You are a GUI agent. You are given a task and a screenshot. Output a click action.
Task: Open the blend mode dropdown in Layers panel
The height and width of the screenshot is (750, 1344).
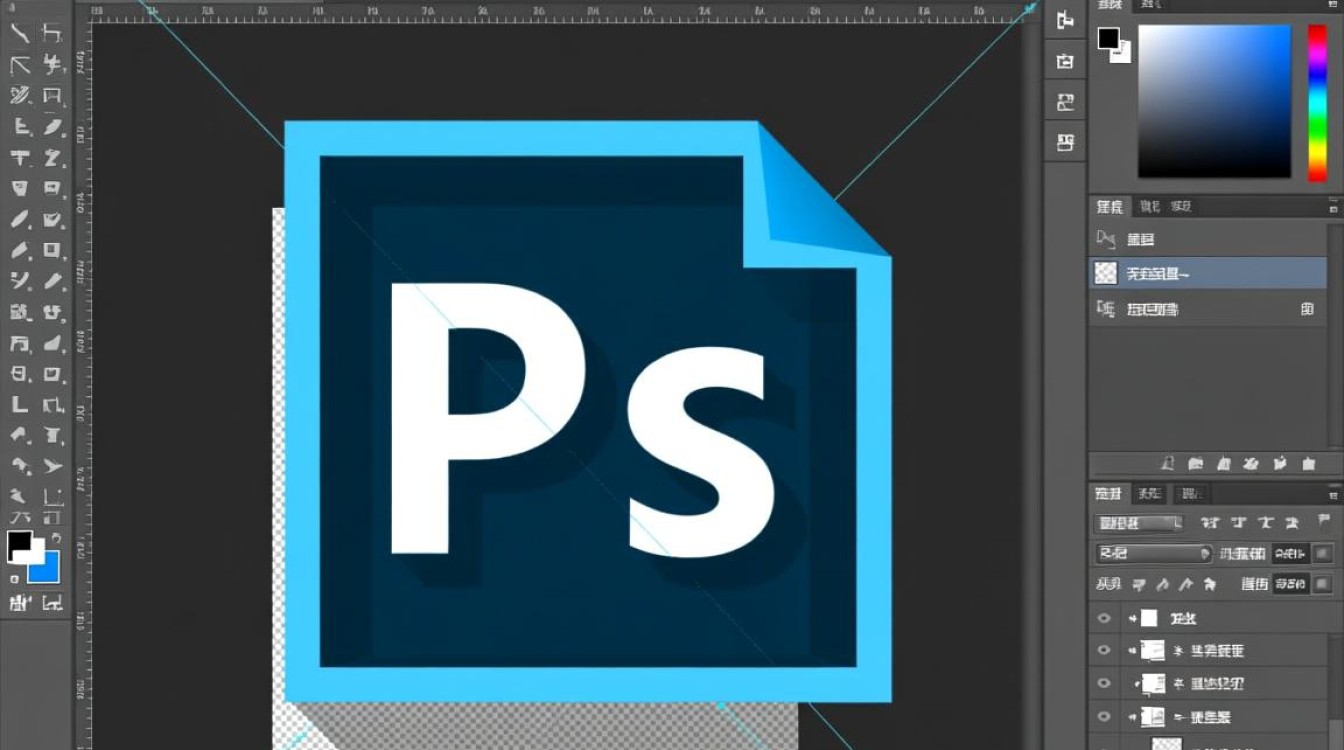1154,554
